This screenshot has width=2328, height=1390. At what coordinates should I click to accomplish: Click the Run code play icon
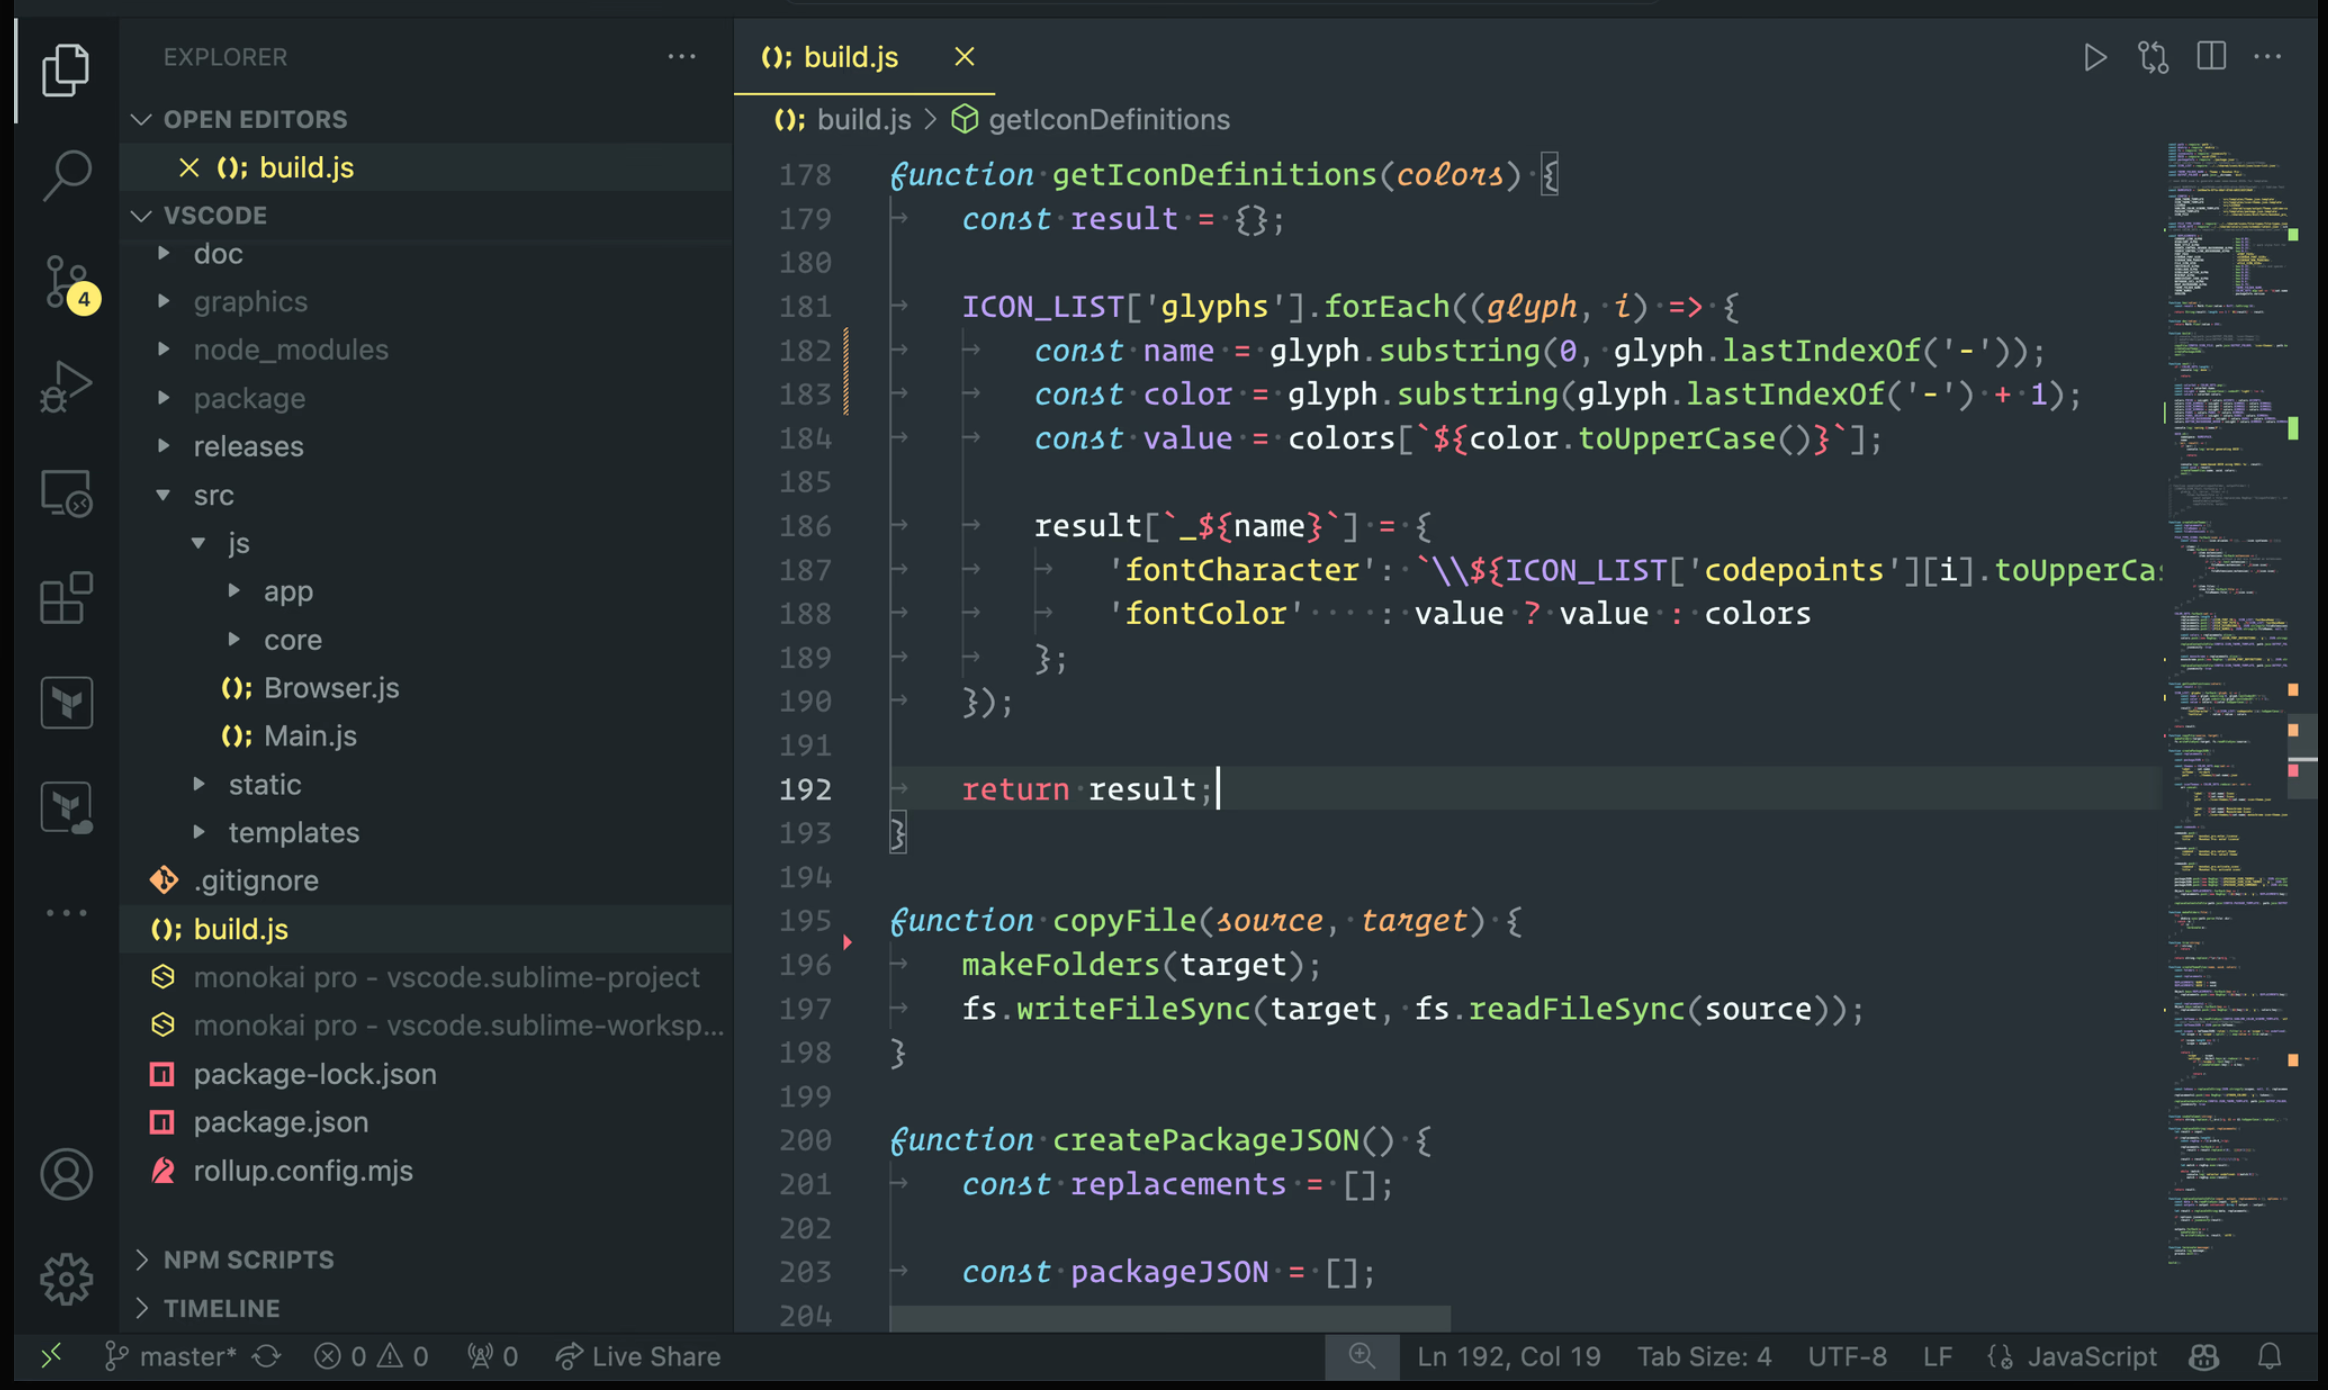point(2095,58)
